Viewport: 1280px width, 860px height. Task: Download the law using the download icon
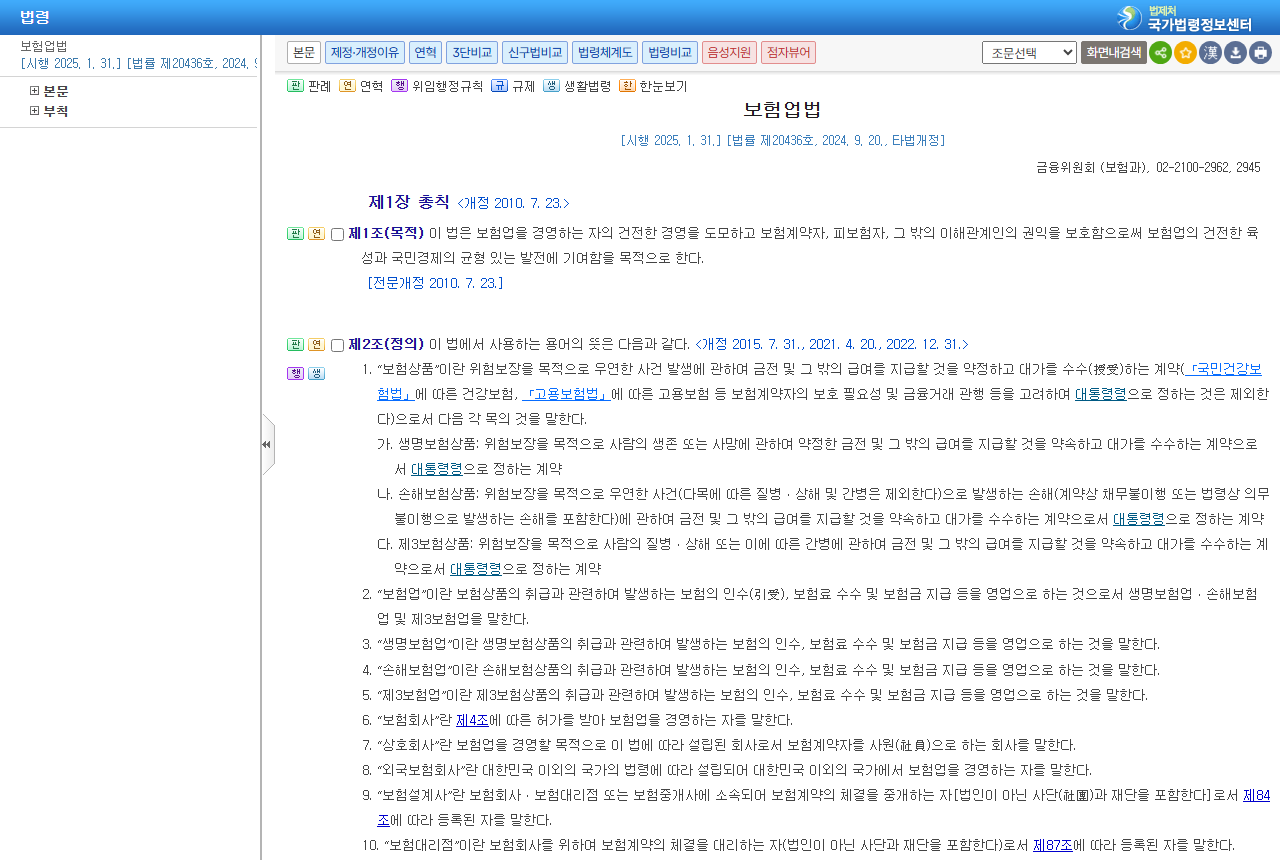[x=1235, y=53]
